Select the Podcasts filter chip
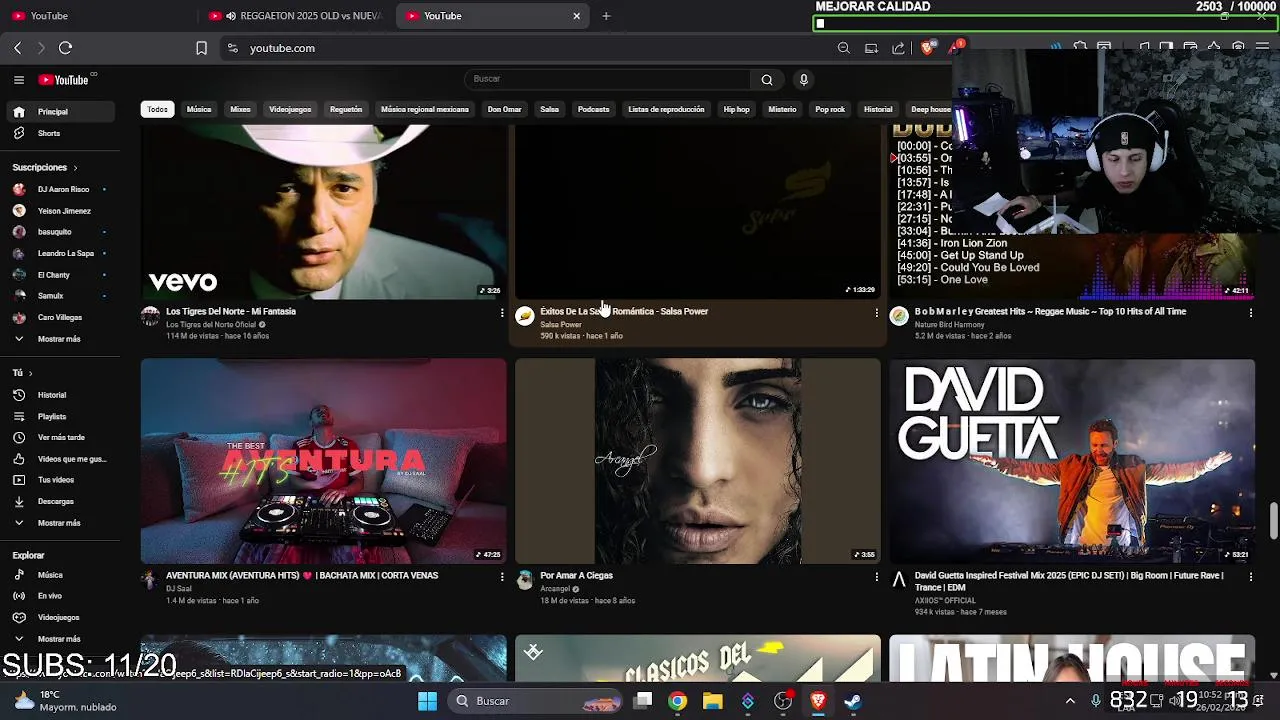The width and height of the screenshot is (1280, 720). point(593,109)
